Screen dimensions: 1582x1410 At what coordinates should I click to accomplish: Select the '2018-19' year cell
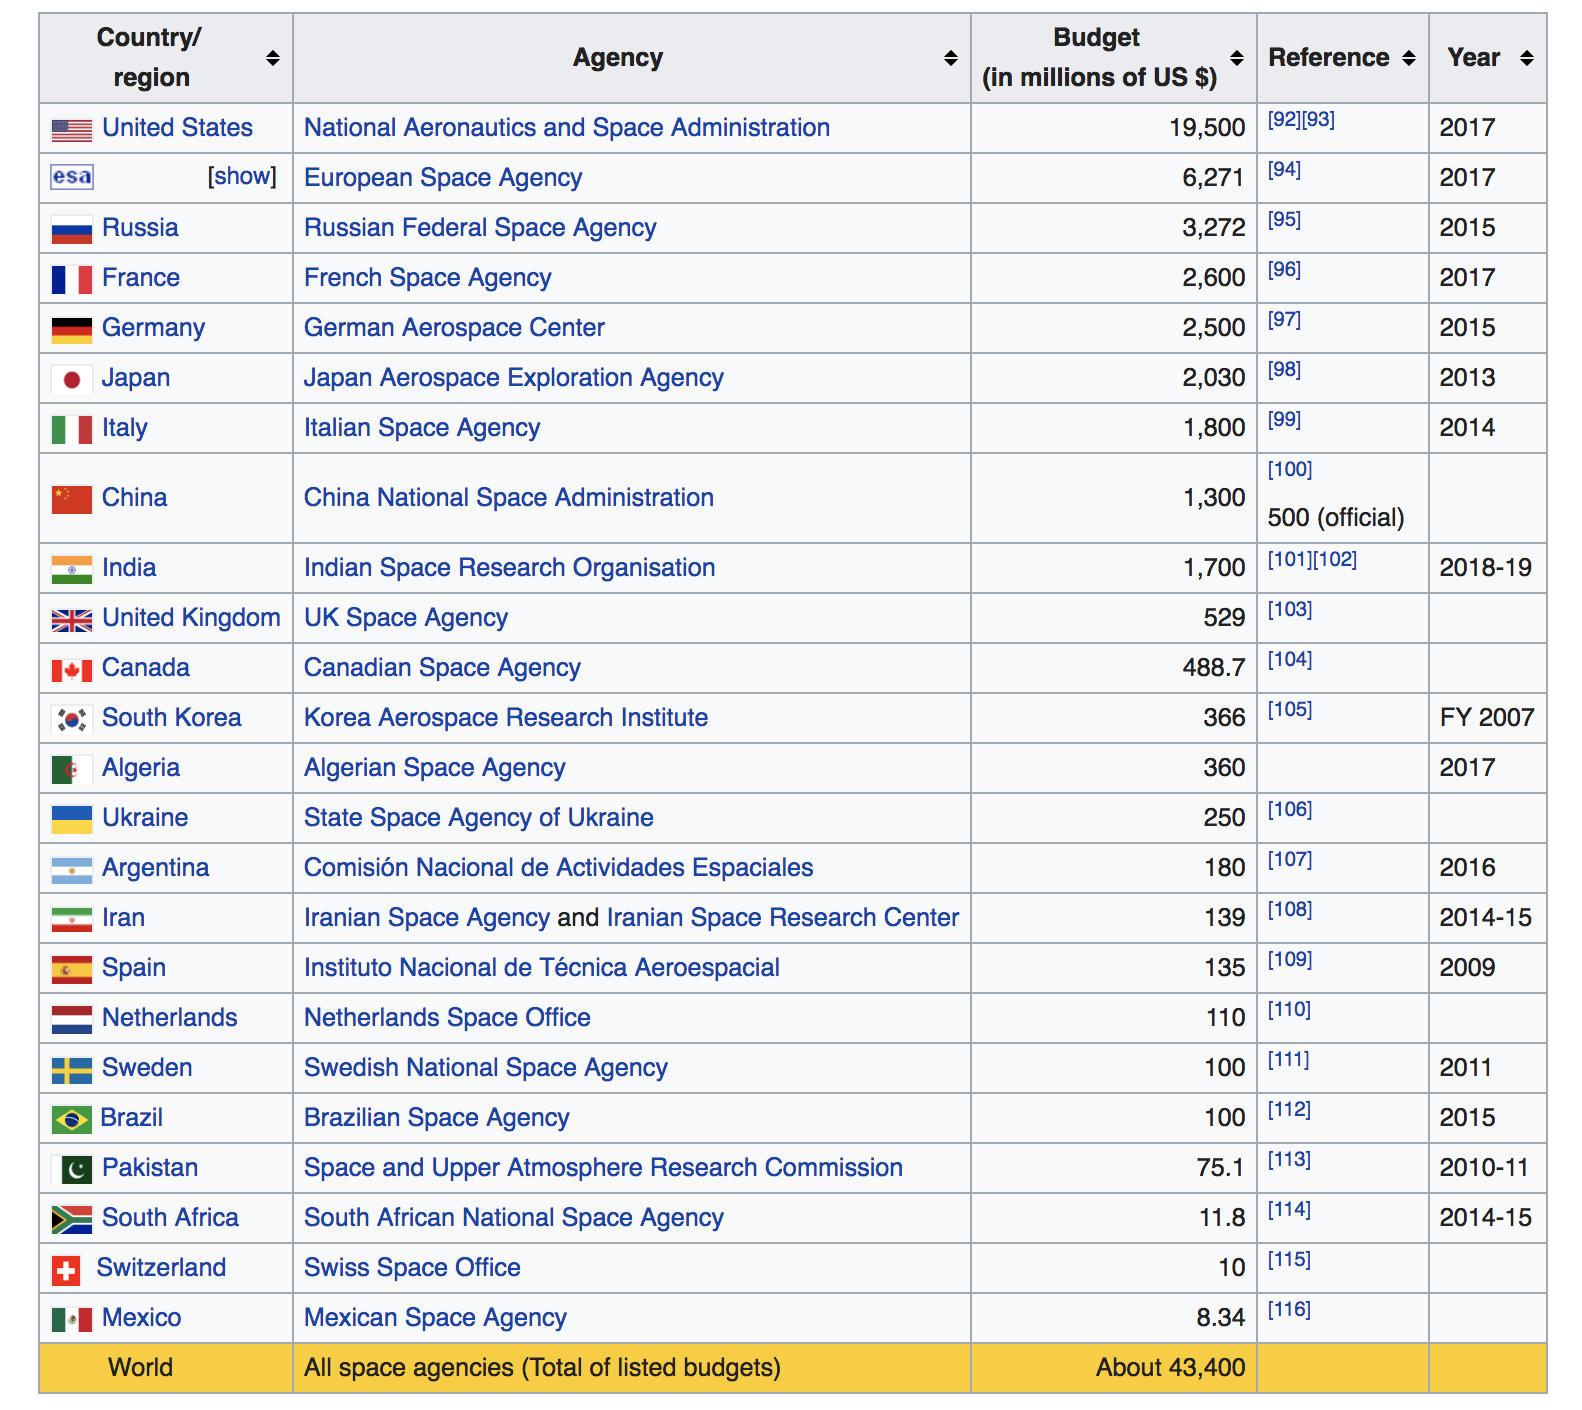(1486, 568)
